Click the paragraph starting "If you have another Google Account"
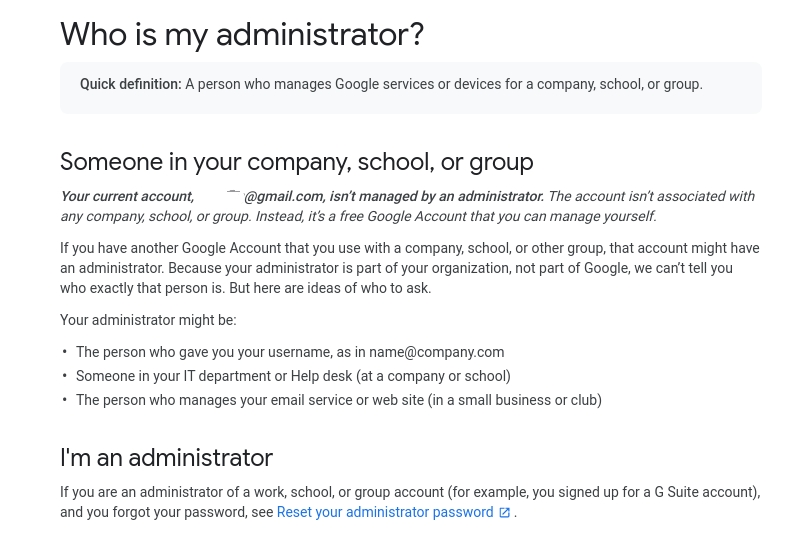 (410, 268)
